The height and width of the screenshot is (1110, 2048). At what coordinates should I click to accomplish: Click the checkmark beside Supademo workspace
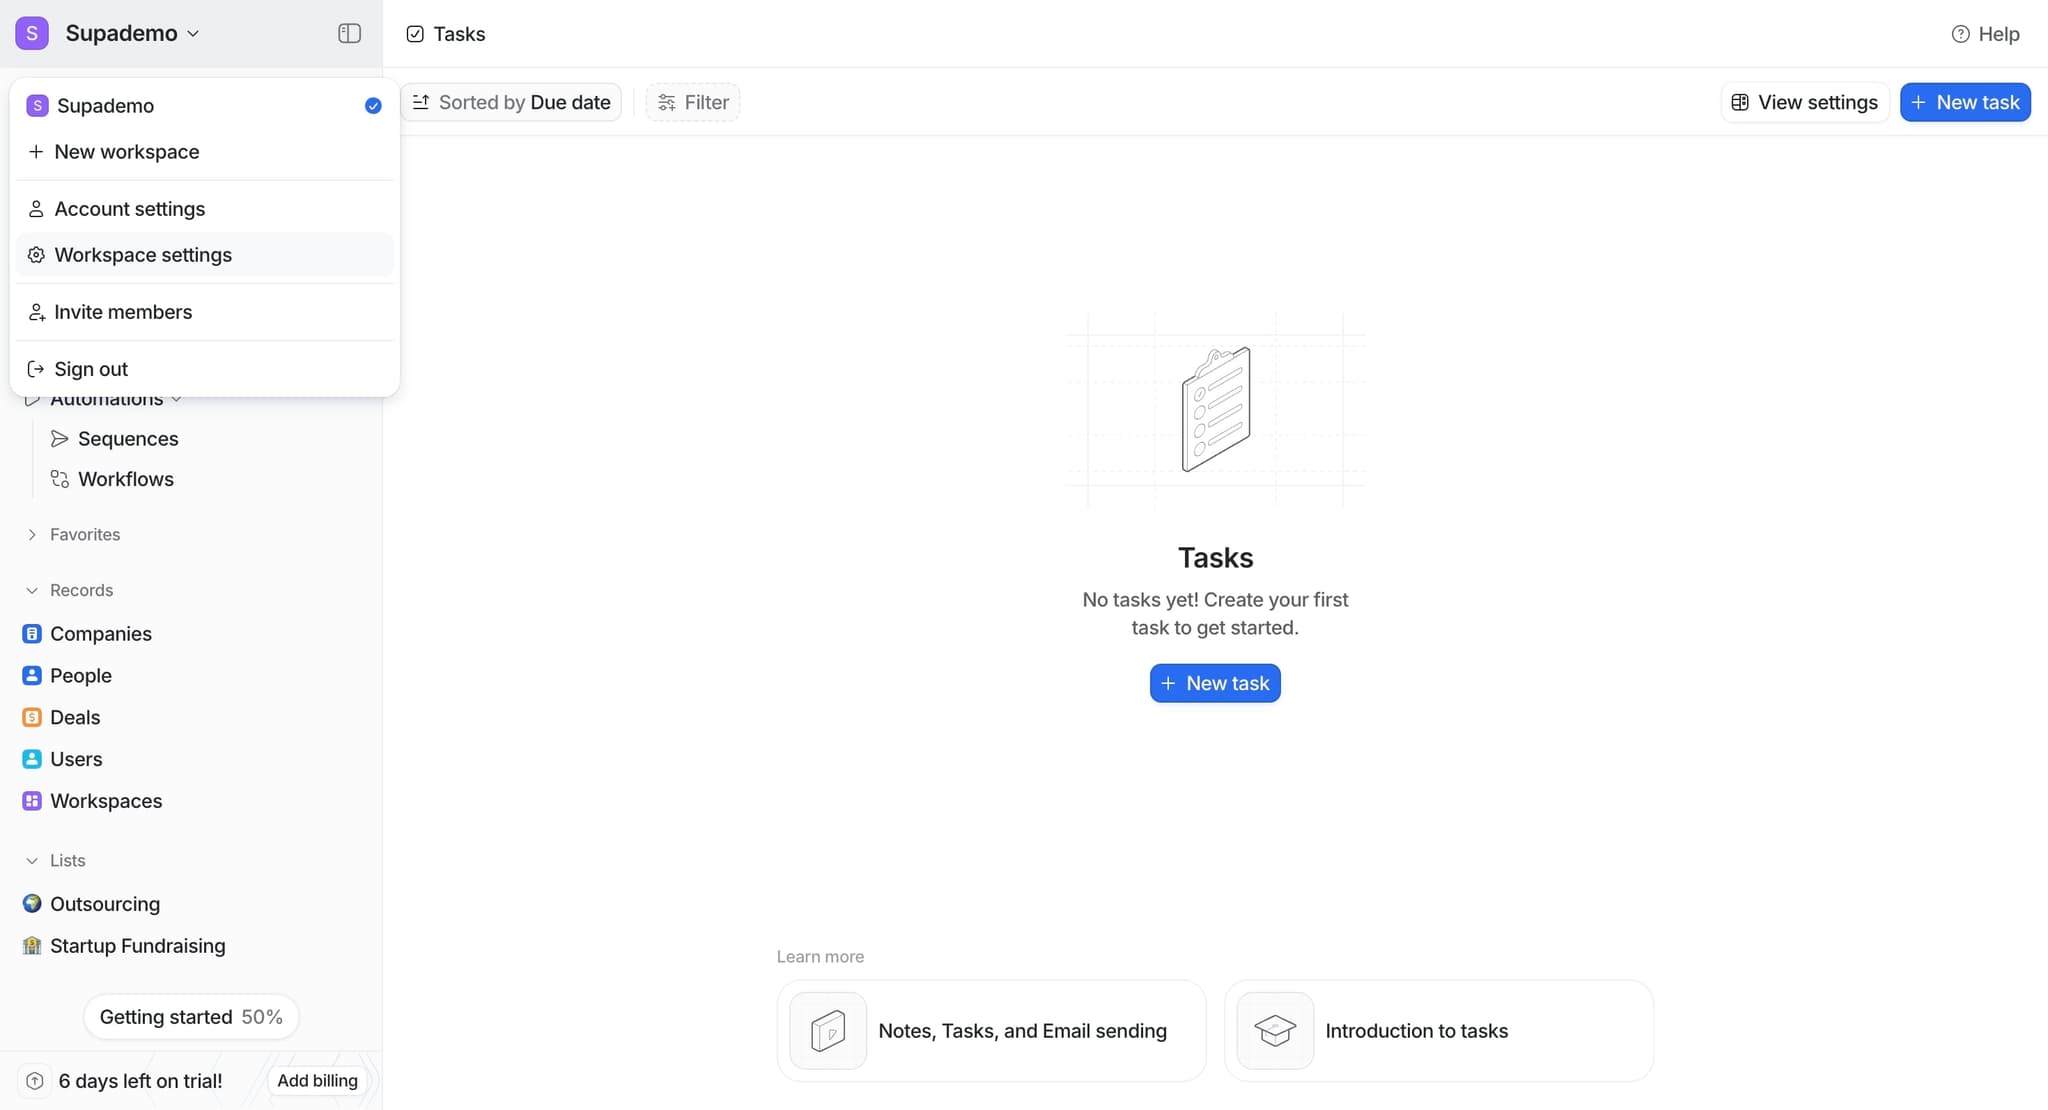tap(372, 105)
